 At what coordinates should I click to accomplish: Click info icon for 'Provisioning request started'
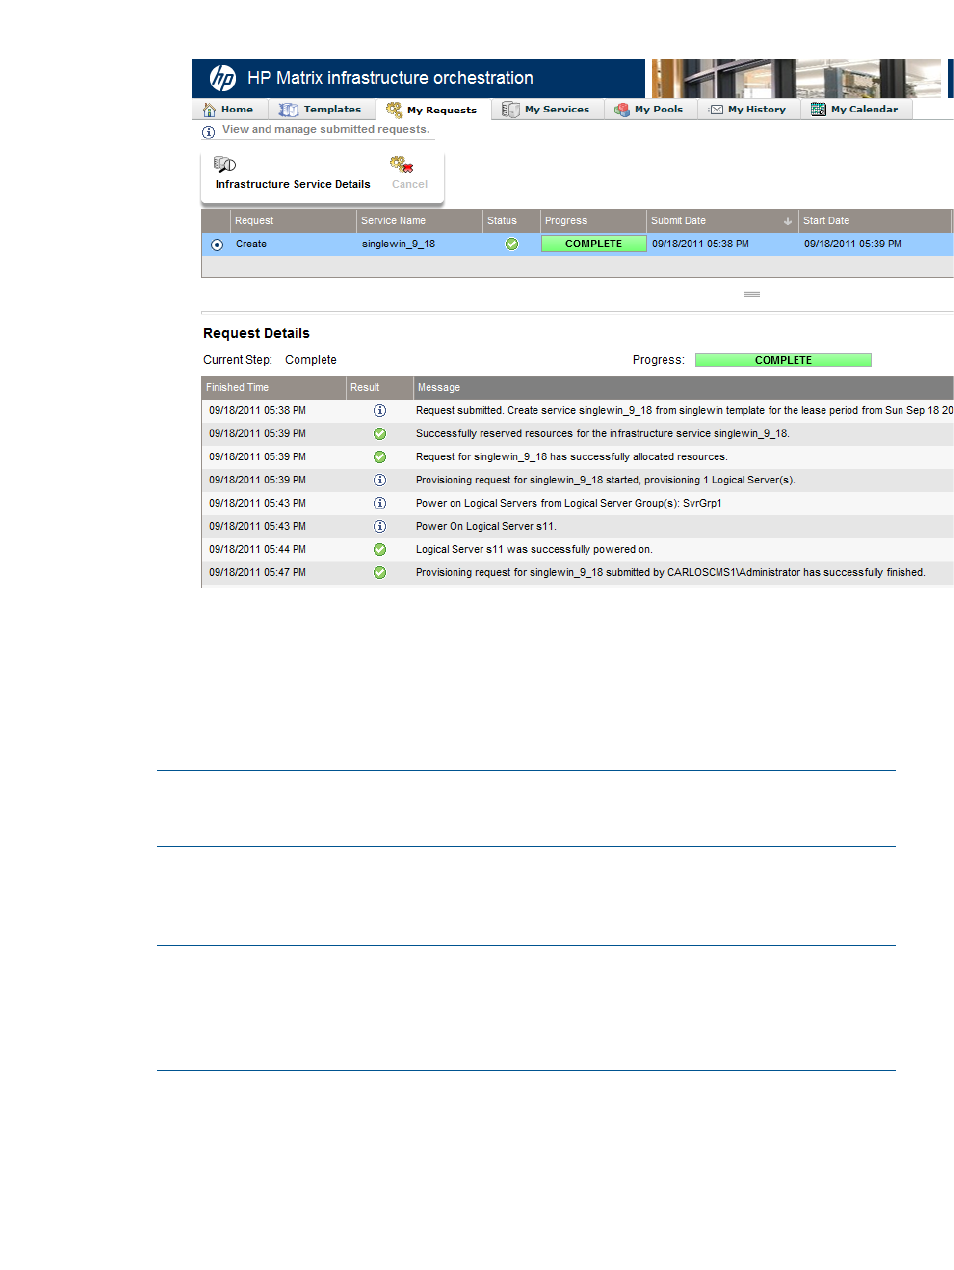tap(380, 480)
